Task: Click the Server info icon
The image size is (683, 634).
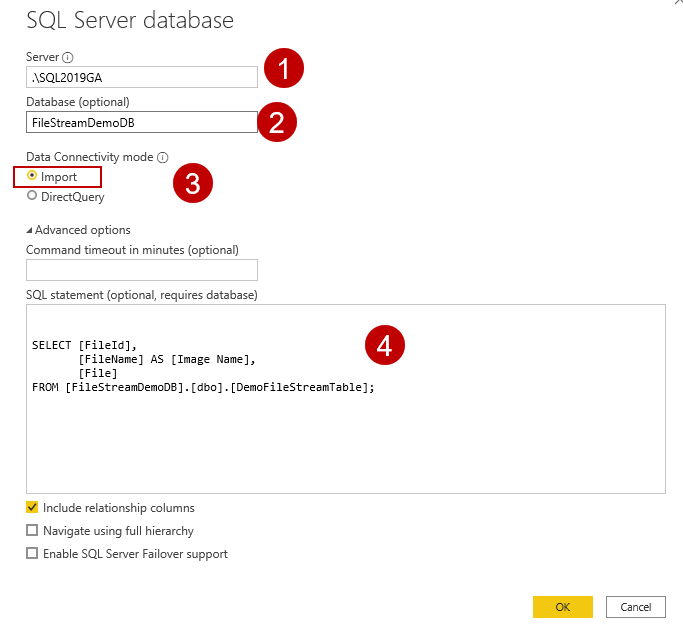Action: click(68, 58)
